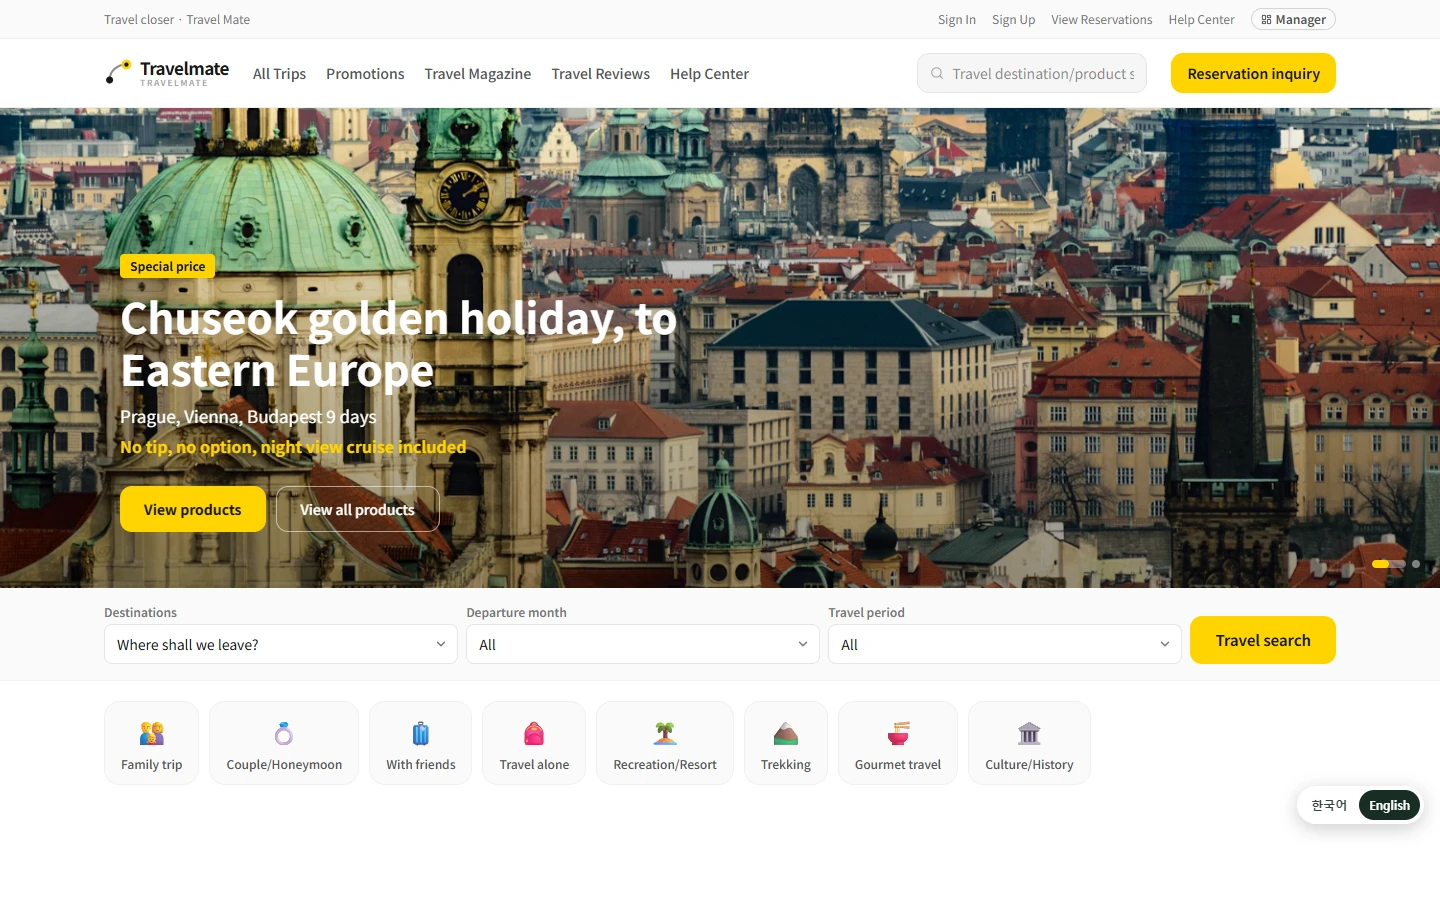1440x900 pixels.
Task: Open Help Center in top utility bar
Action: 1201,20
